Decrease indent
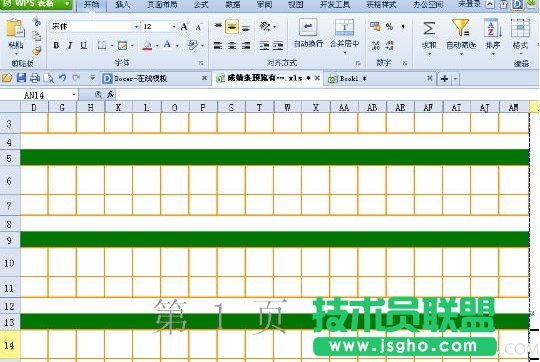 (x=264, y=45)
